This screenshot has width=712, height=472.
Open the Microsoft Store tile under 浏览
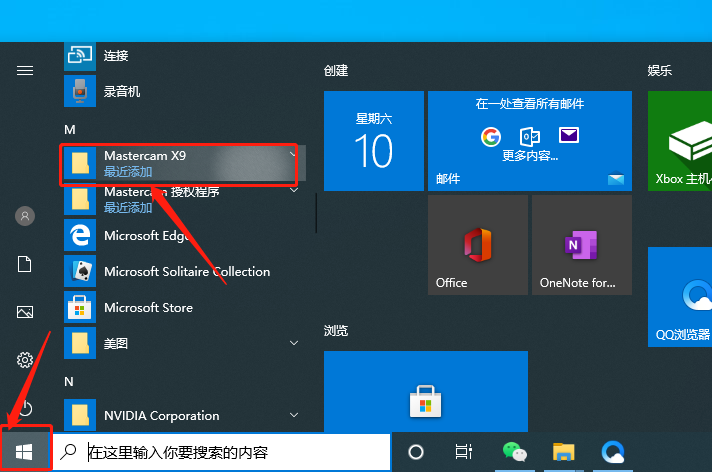tap(426, 391)
